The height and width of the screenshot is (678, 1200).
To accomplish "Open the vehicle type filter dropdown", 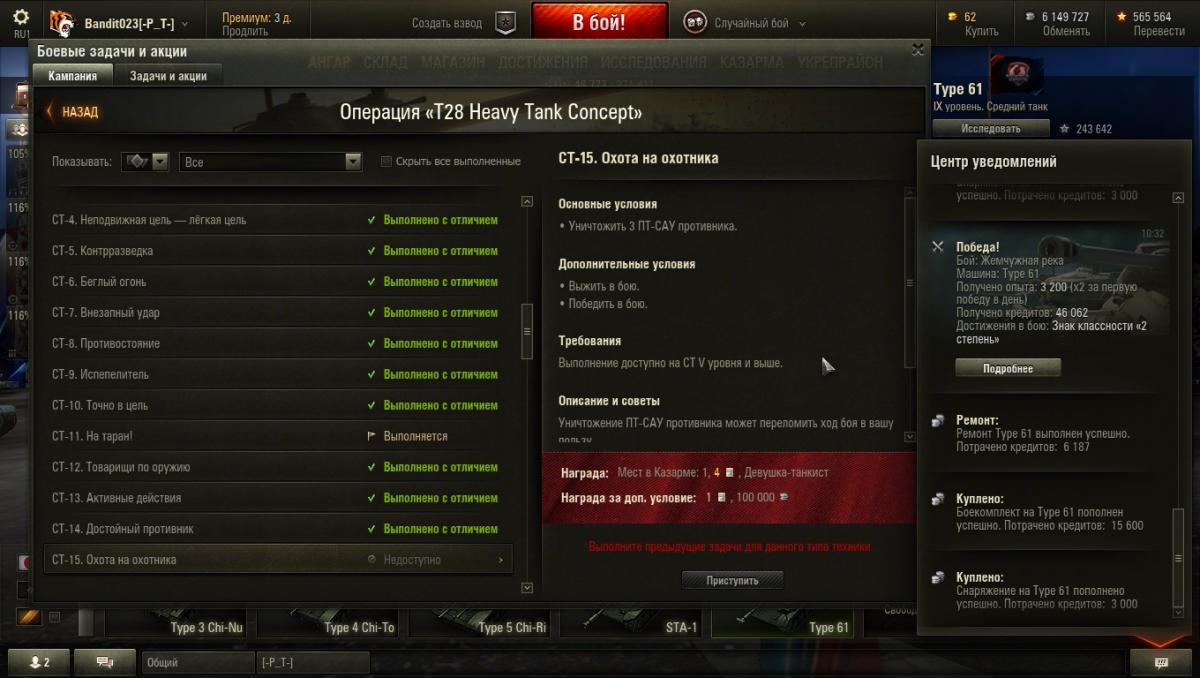I will [x=145, y=161].
